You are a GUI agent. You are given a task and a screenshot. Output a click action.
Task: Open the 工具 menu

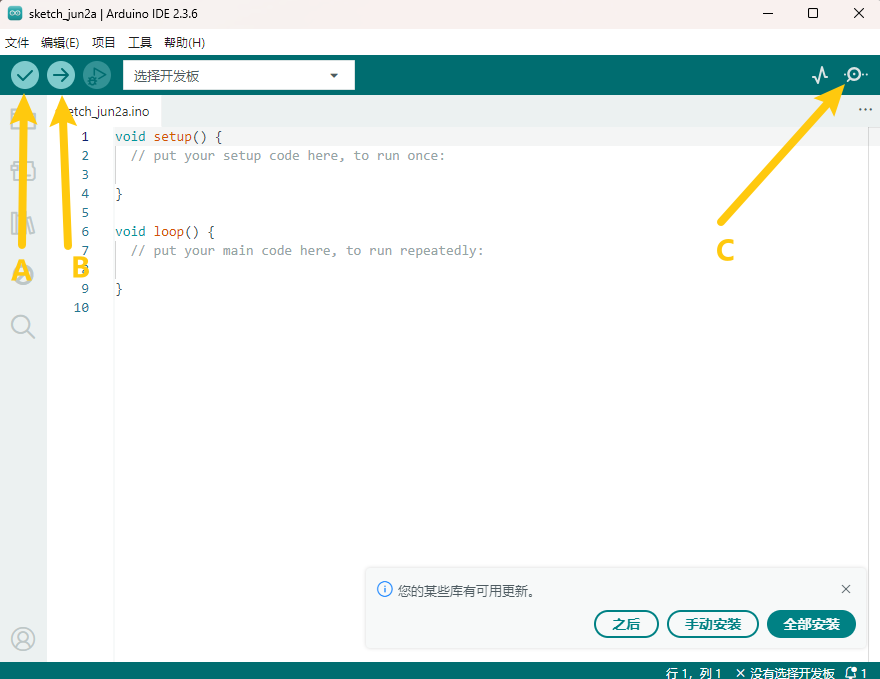tap(140, 43)
